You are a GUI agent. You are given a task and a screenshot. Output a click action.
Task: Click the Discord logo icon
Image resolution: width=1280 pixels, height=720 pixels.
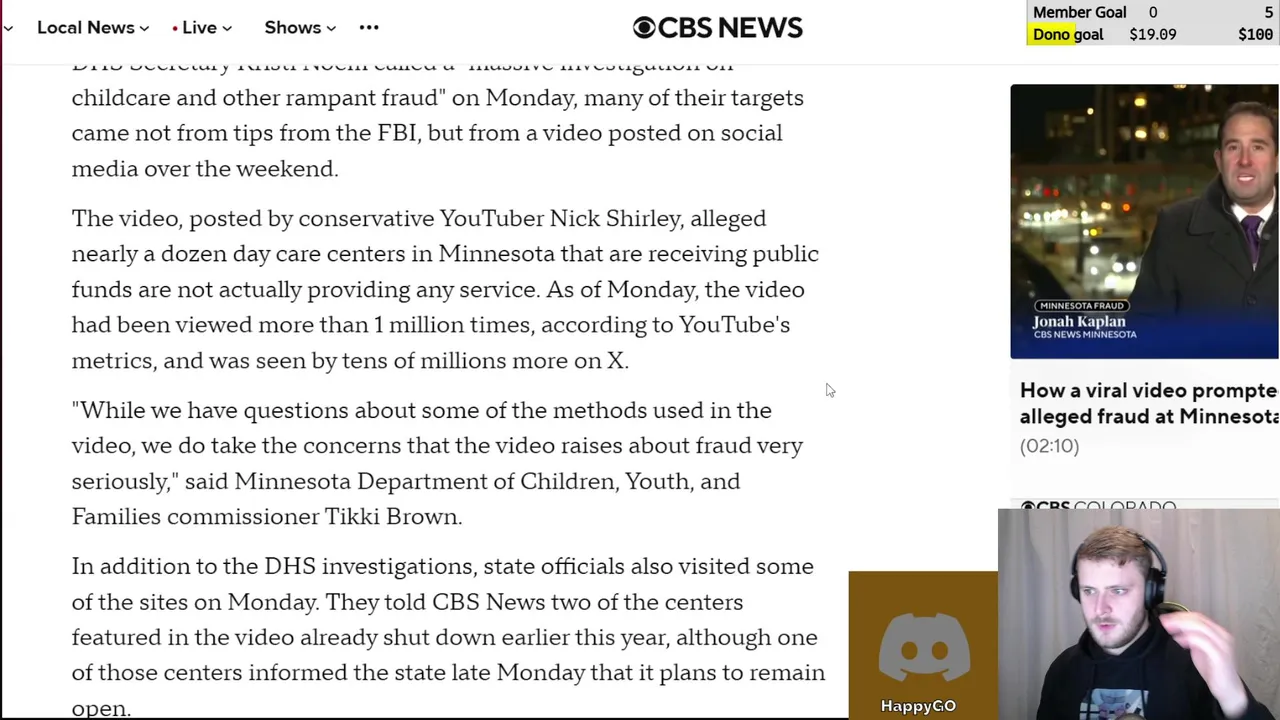[x=923, y=650]
